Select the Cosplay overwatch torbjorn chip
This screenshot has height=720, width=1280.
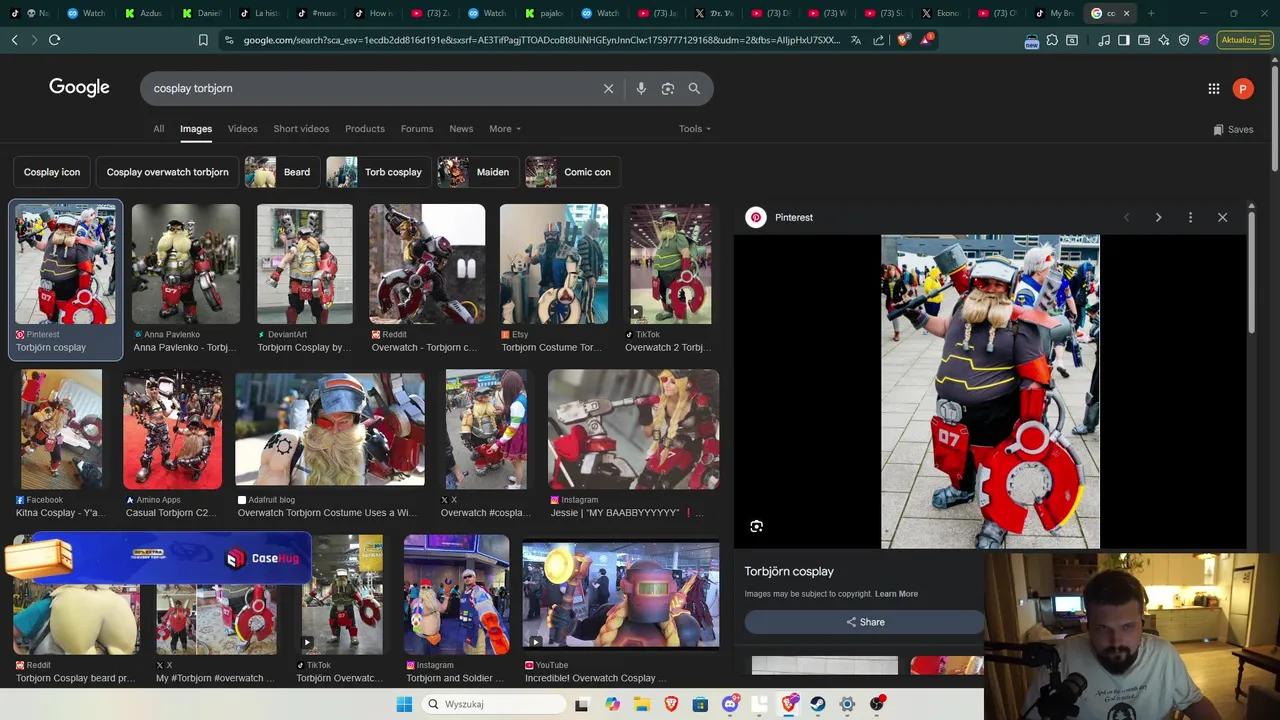pyautogui.click(x=168, y=172)
